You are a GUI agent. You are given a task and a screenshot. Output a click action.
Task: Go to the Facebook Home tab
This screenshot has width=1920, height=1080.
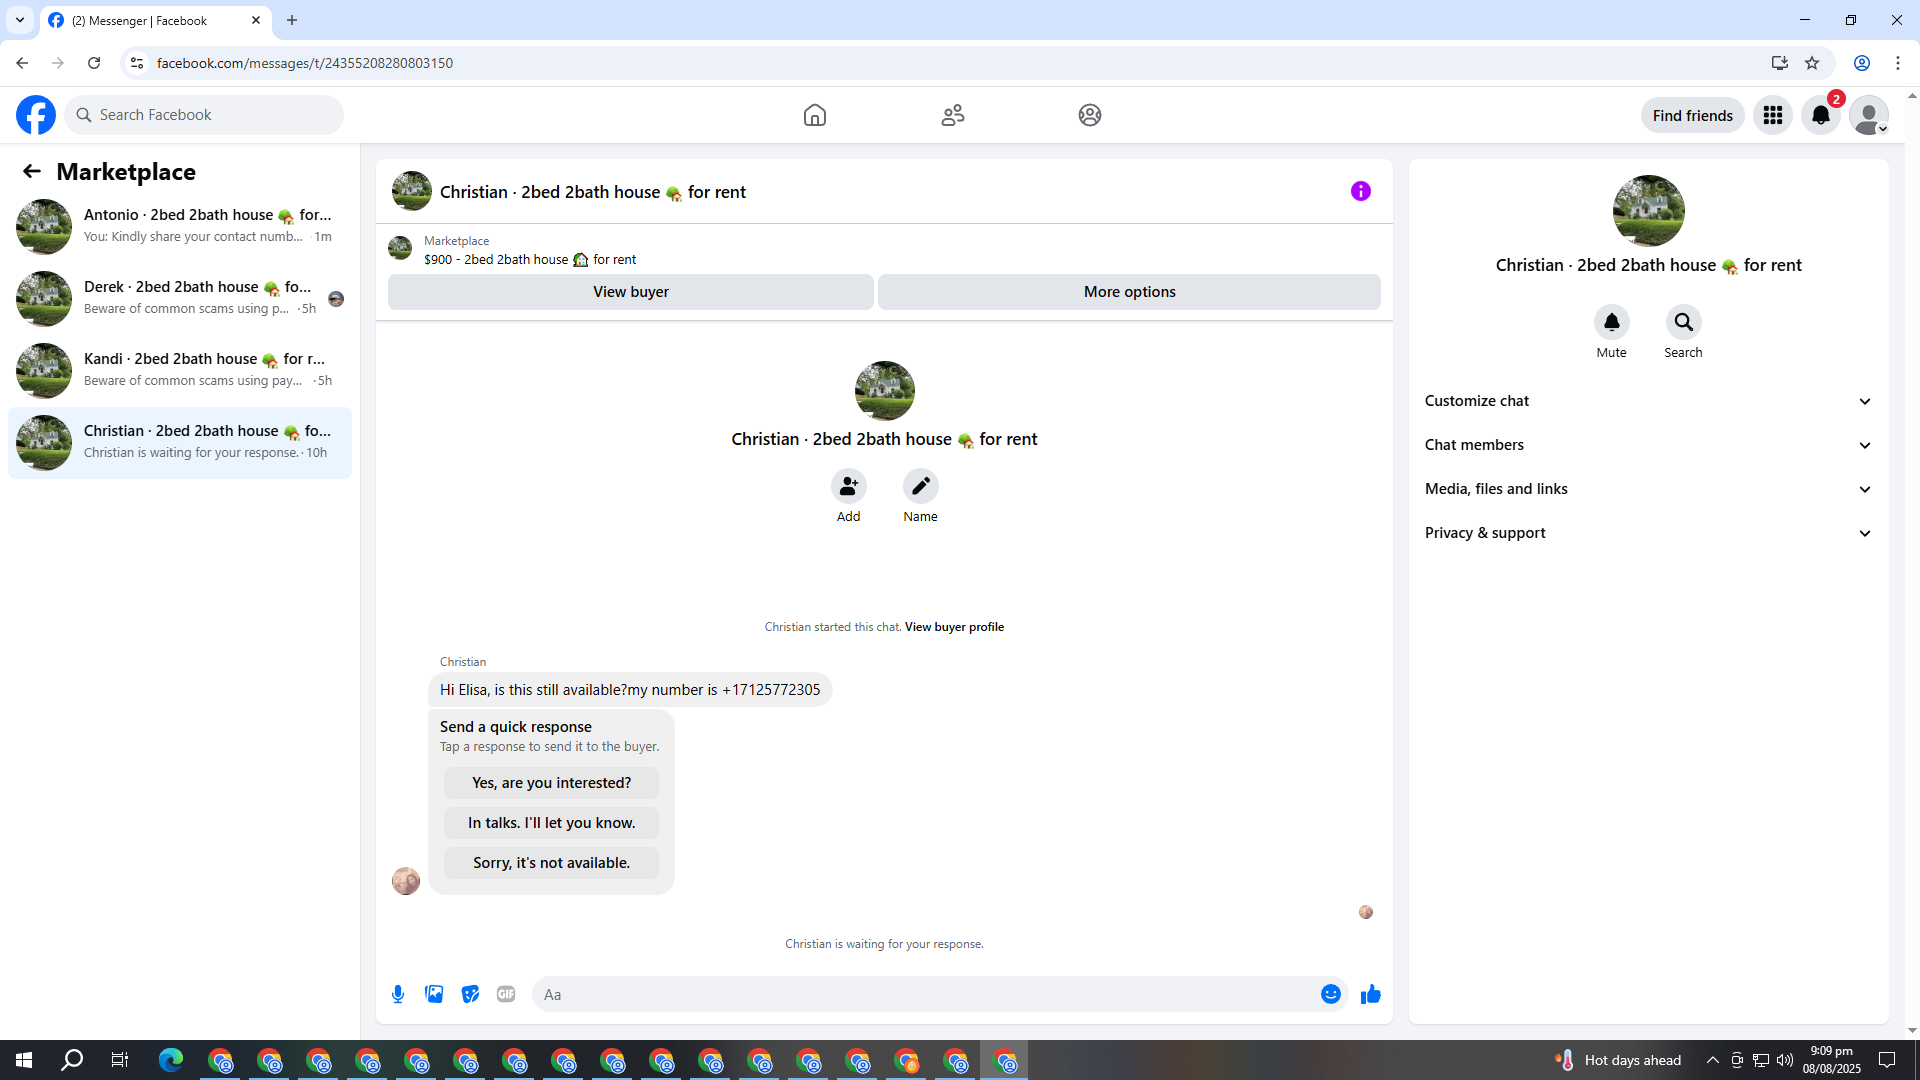point(814,115)
